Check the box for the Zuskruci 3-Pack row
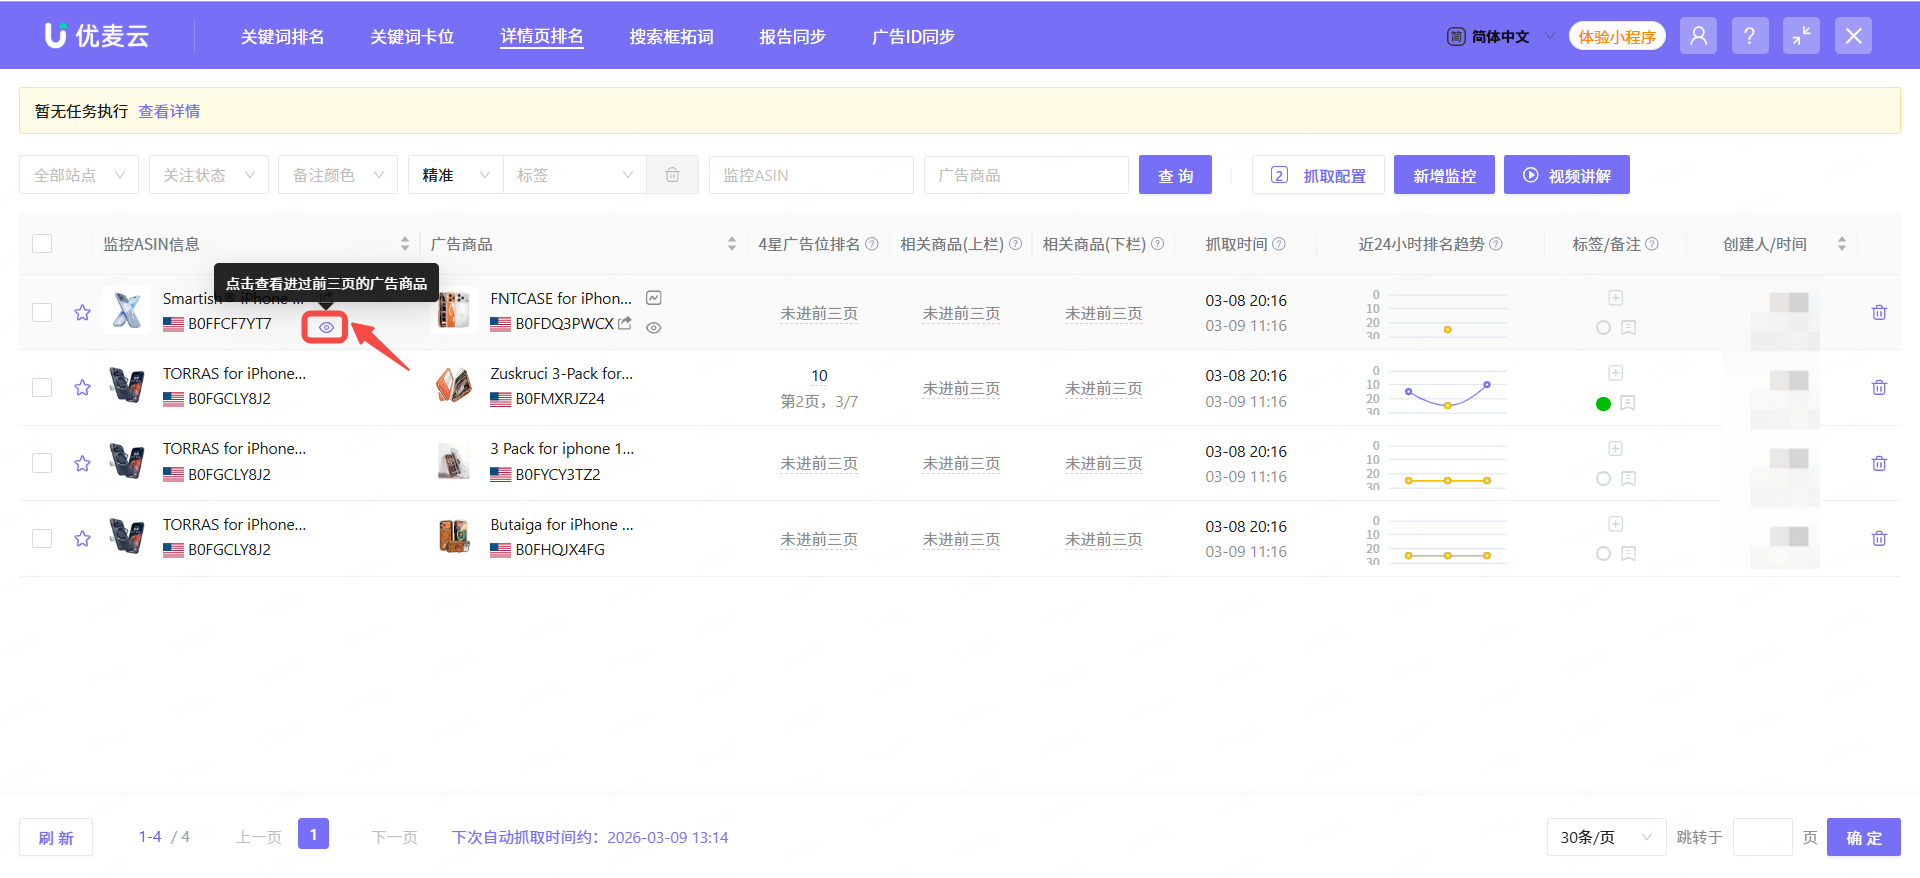 coord(42,388)
